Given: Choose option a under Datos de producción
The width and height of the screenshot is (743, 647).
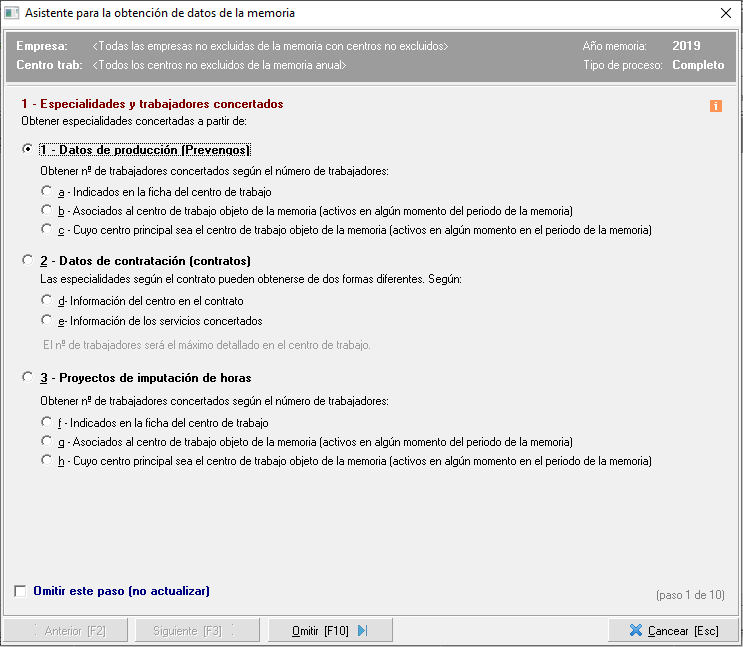Looking at the screenshot, I should tap(46, 191).
